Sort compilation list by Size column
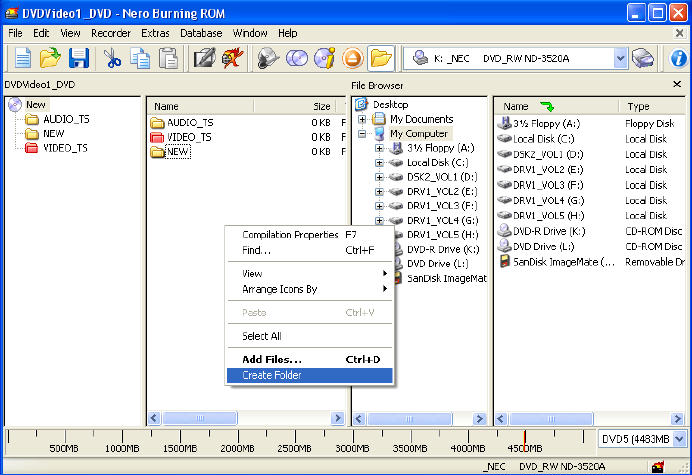Viewport: 692px width, 475px height. (x=293, y=106)
